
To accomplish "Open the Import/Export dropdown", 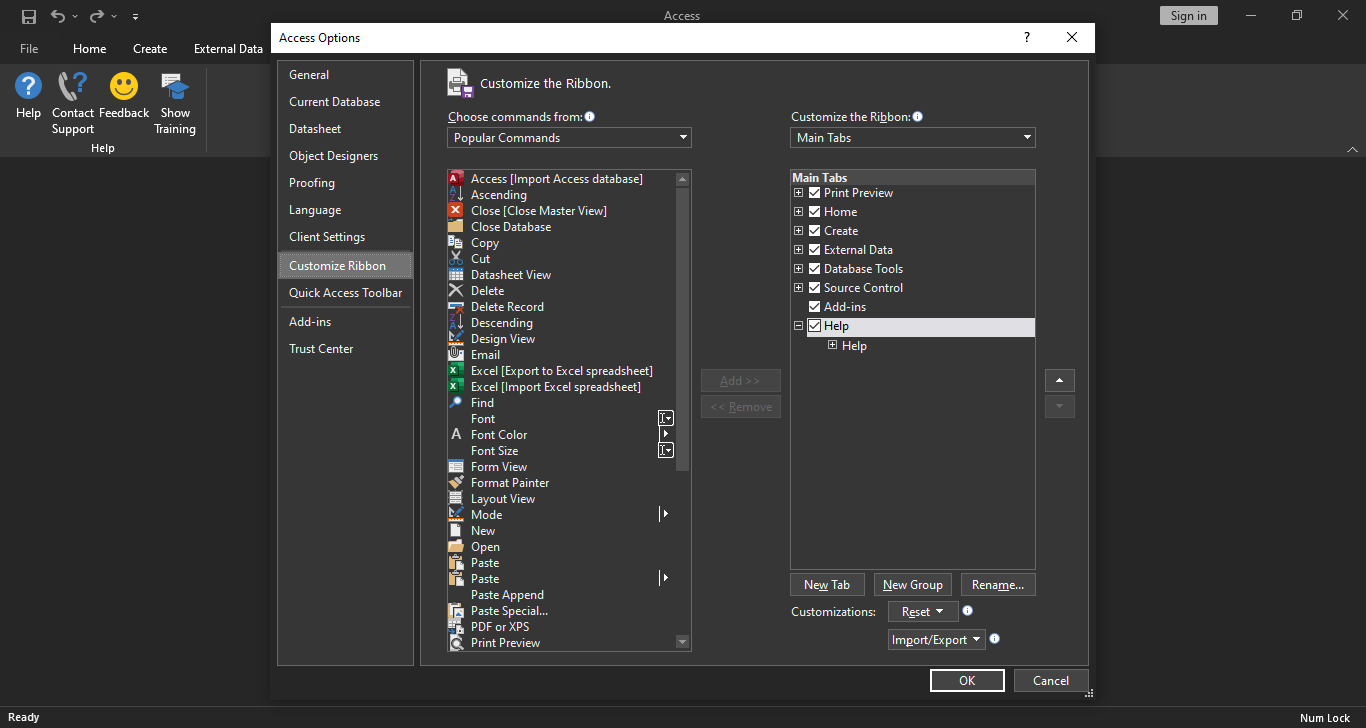I will tap(937, 640).
